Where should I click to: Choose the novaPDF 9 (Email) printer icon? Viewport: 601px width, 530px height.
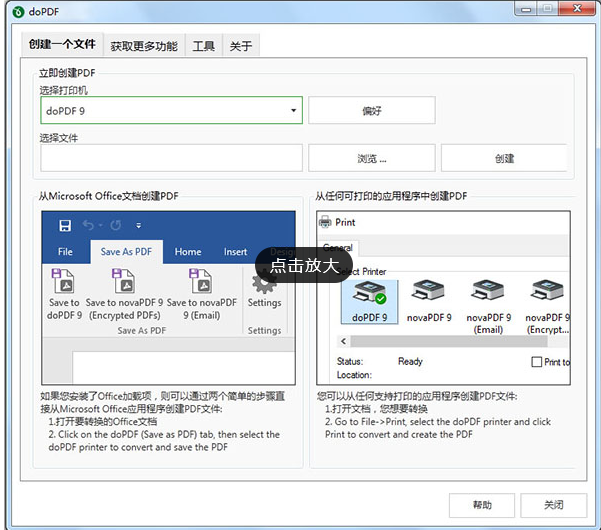pyautogui.click(x=488, y=295)
